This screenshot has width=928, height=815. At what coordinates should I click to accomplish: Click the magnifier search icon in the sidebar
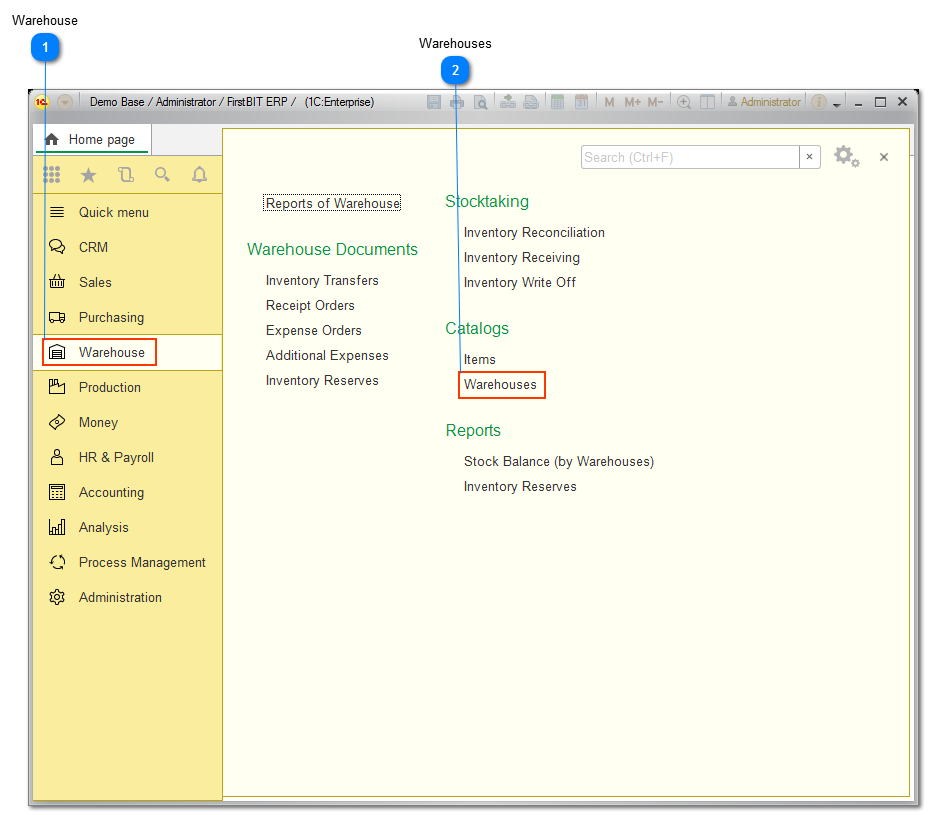pyautogui.click(x=162, y=174)
